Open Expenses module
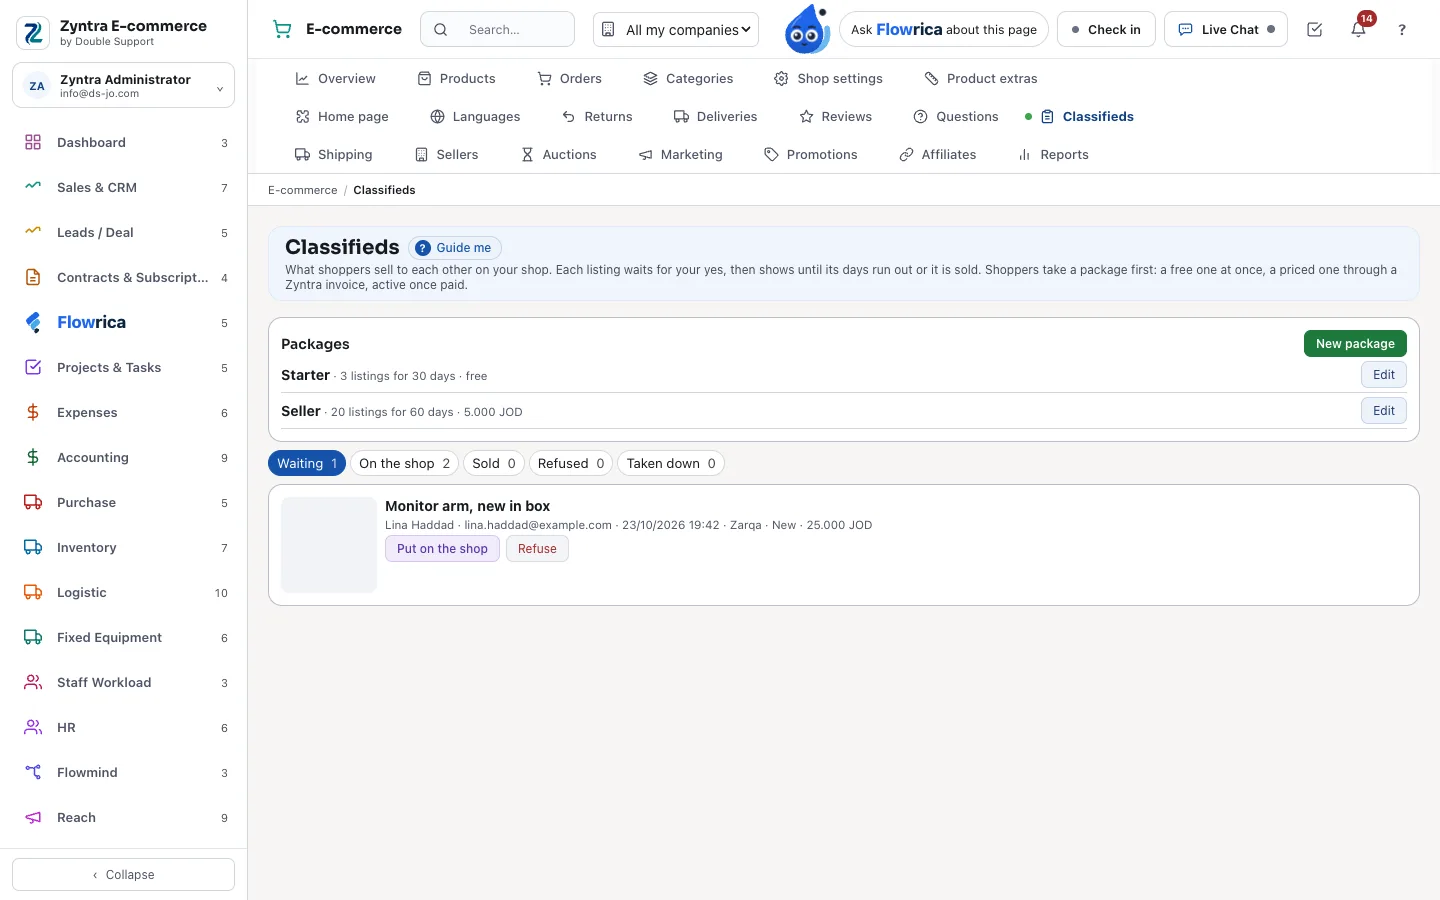The image size is (1440, 900). click(124, 413)
